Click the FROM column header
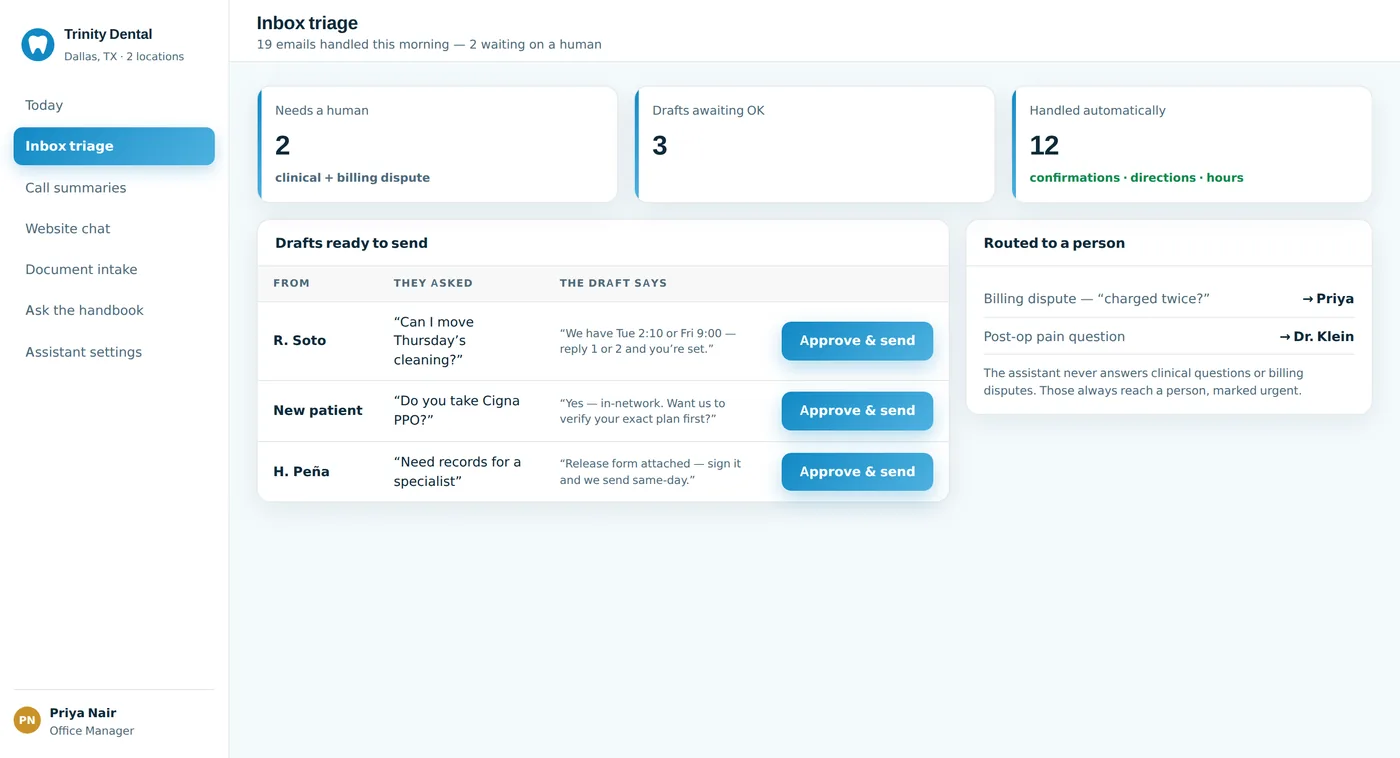Image resolution: width=1400 pixels, height=758 pixels. (292, 283)
